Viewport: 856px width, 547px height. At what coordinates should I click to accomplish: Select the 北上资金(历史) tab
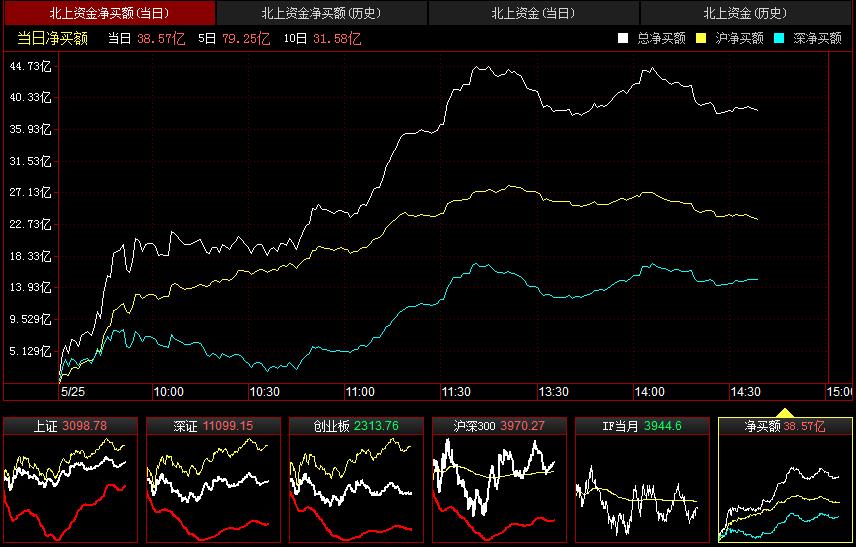[745, 13]
